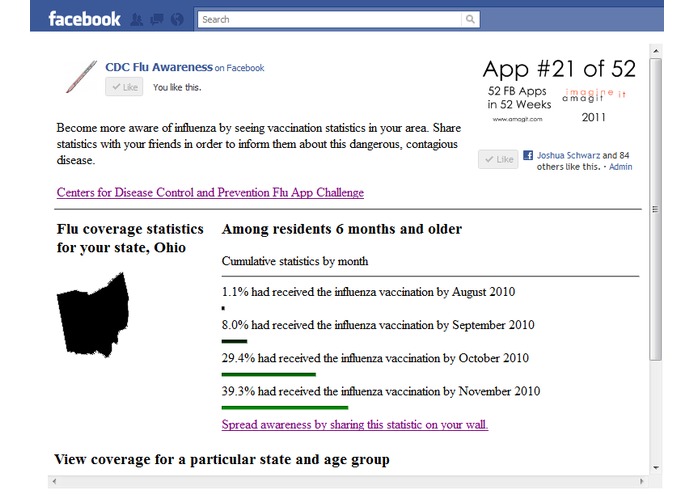Screen dimensions: 695x494
Task: Click the '29.4% had received' October statistic
Action: [375, 358]
